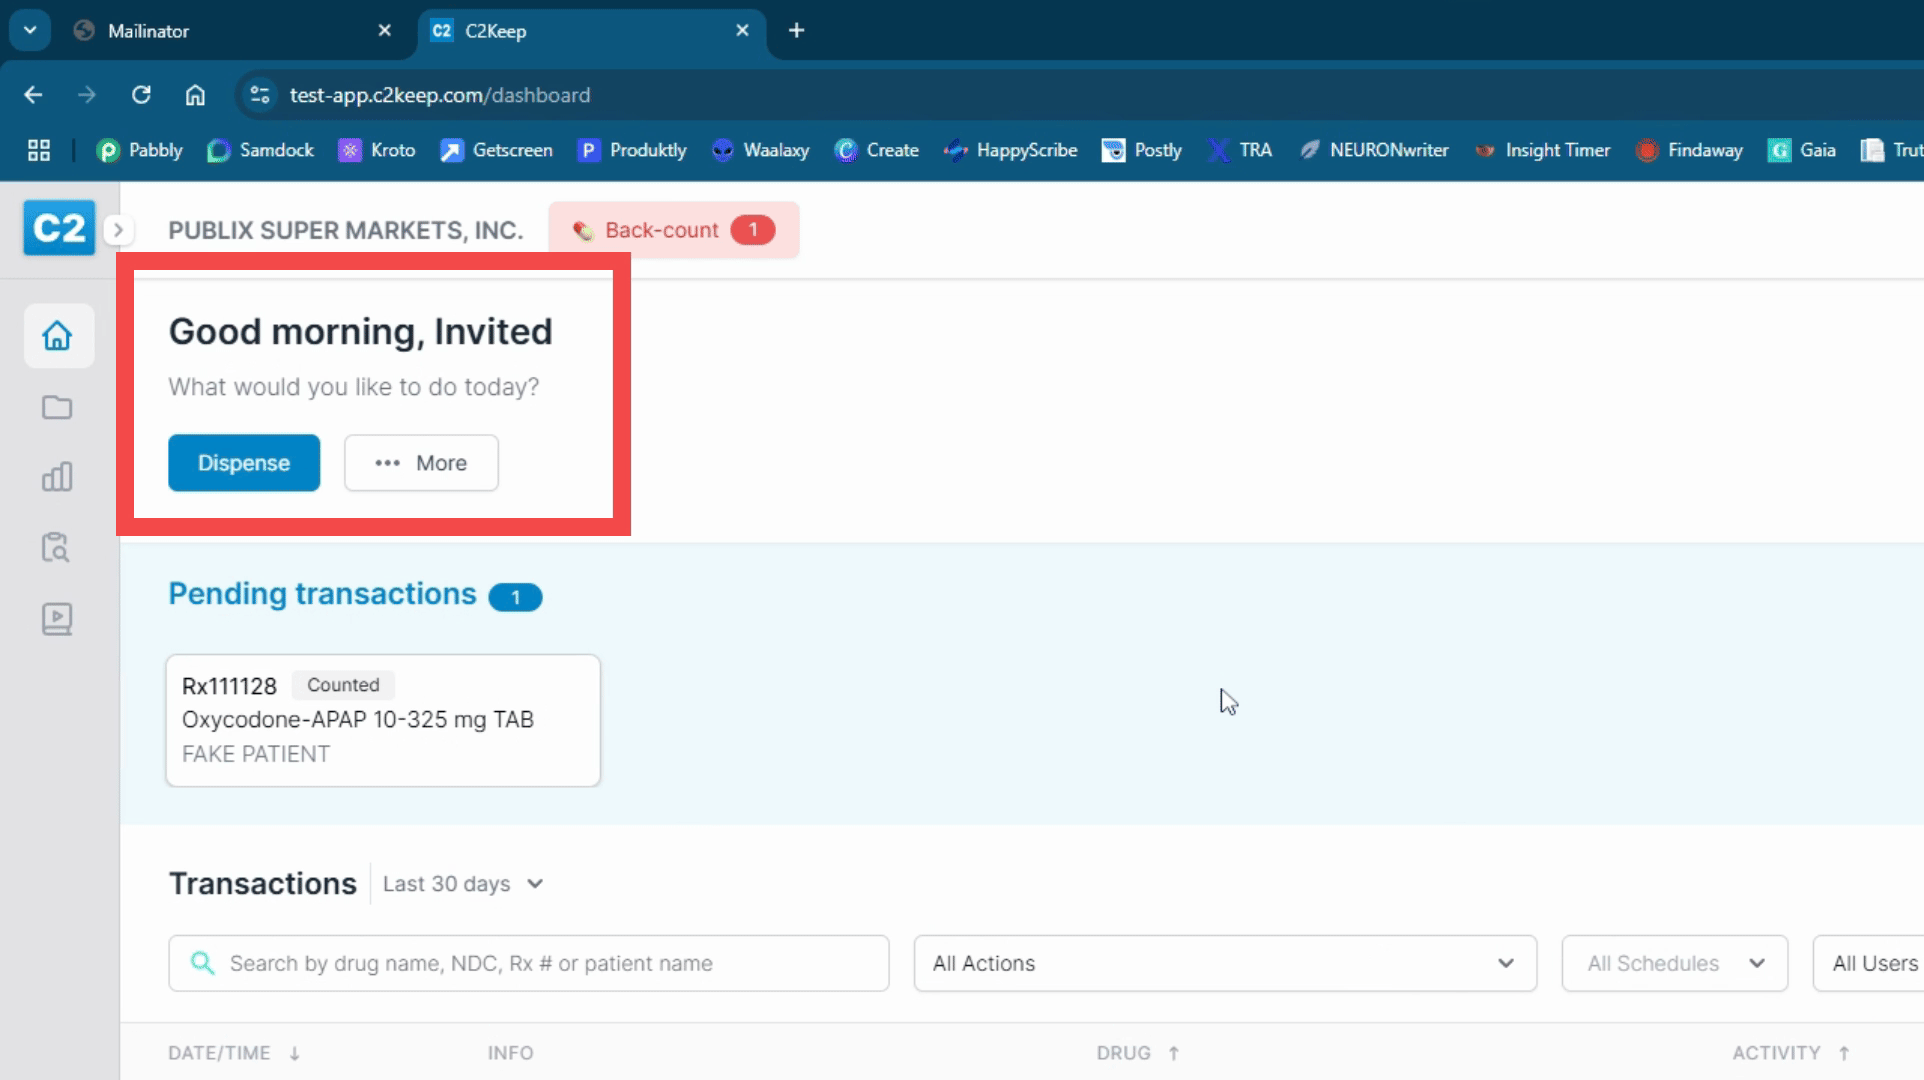Close the C2Keep tab
Viewport: 1924px width, 1080px height.
tap(742, 30)
